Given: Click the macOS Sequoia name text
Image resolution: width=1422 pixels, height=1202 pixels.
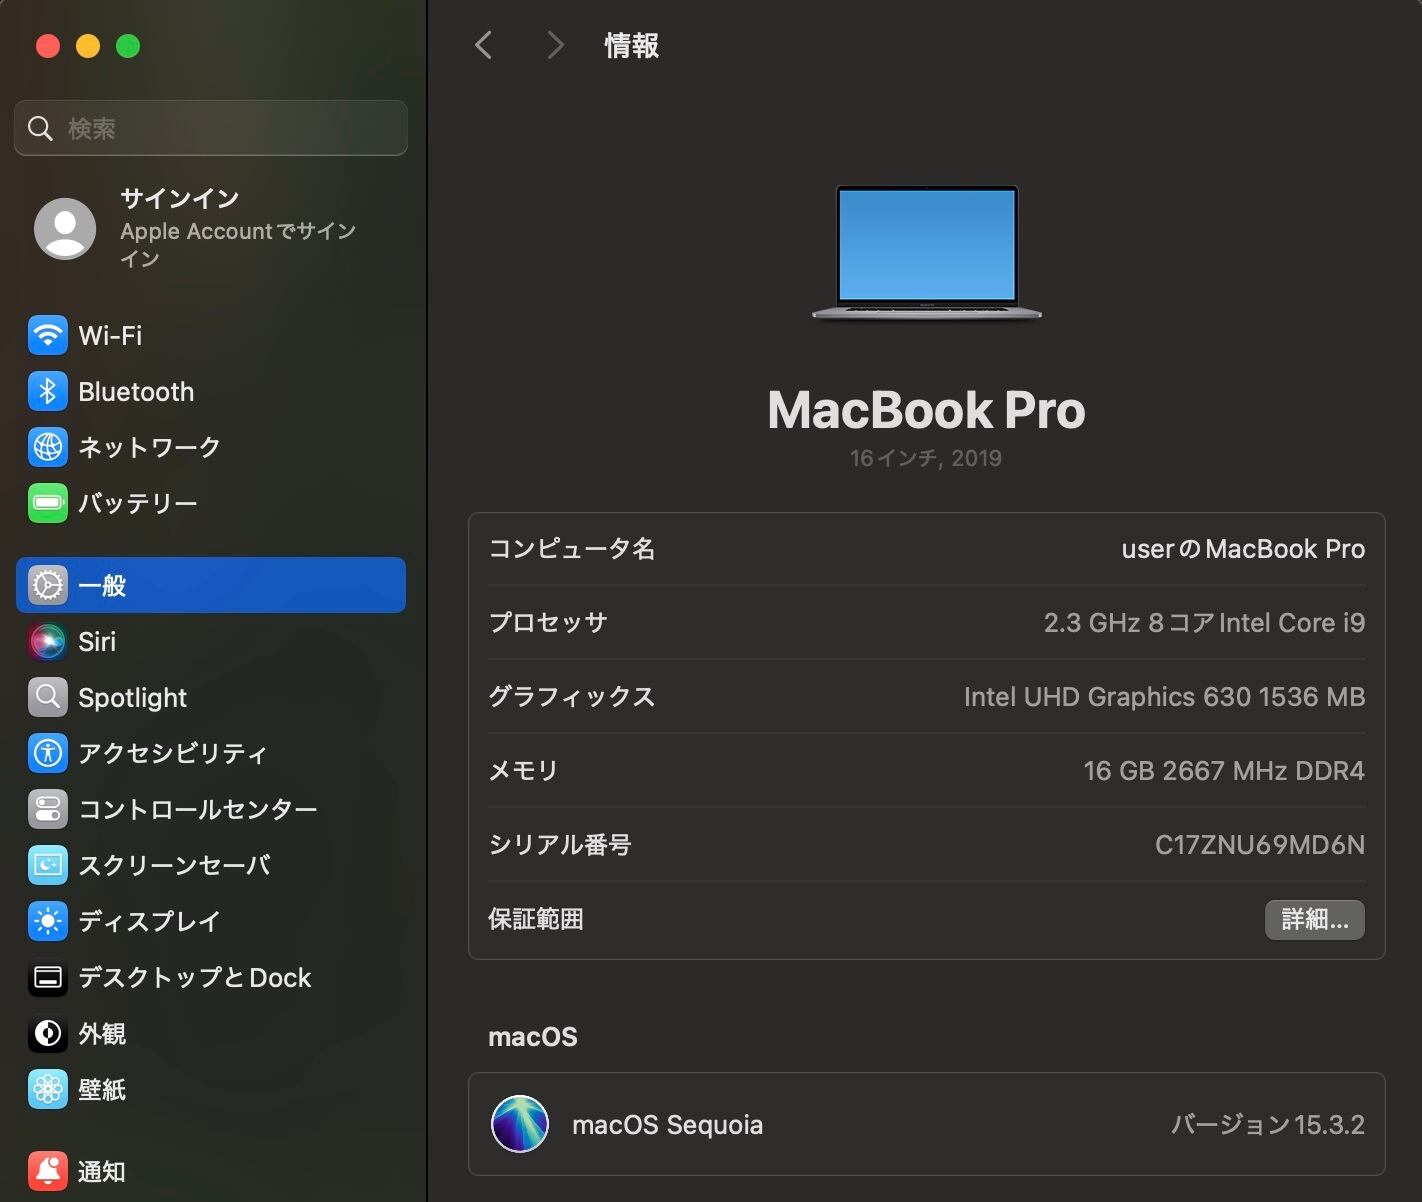Looking at the screenshot, I should pos(667,1125).
